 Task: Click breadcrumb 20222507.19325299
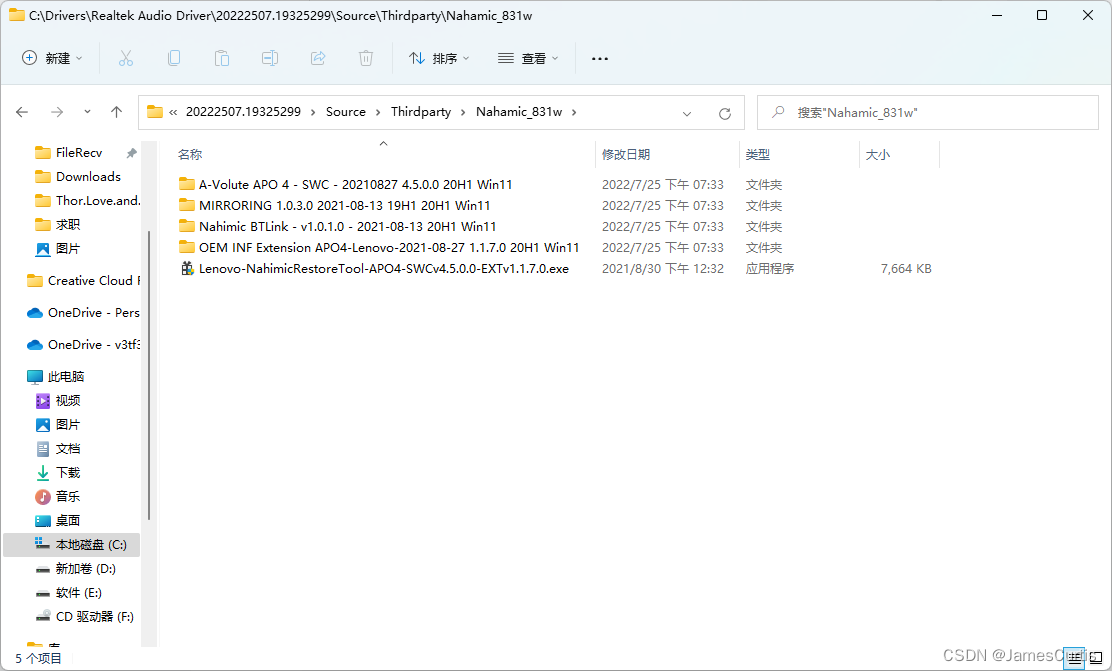pos(243,111)
